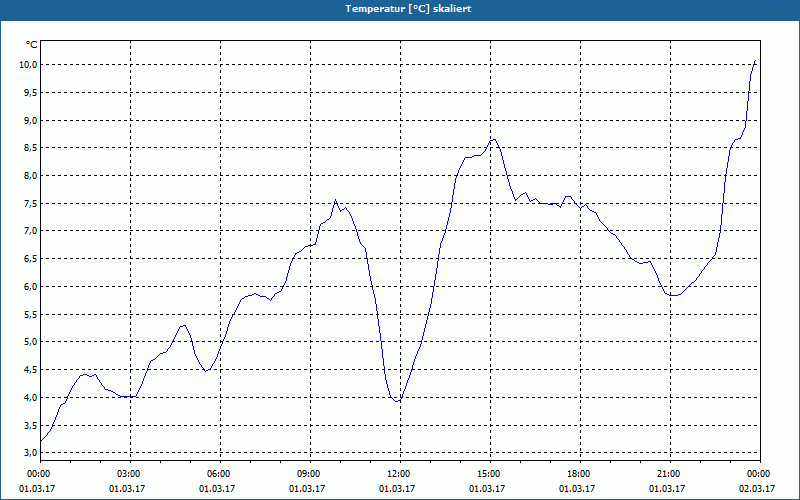Screen dimensions: 800x500
Task: Select the 5,5 y-axis value
Action: tap(30, 314)
